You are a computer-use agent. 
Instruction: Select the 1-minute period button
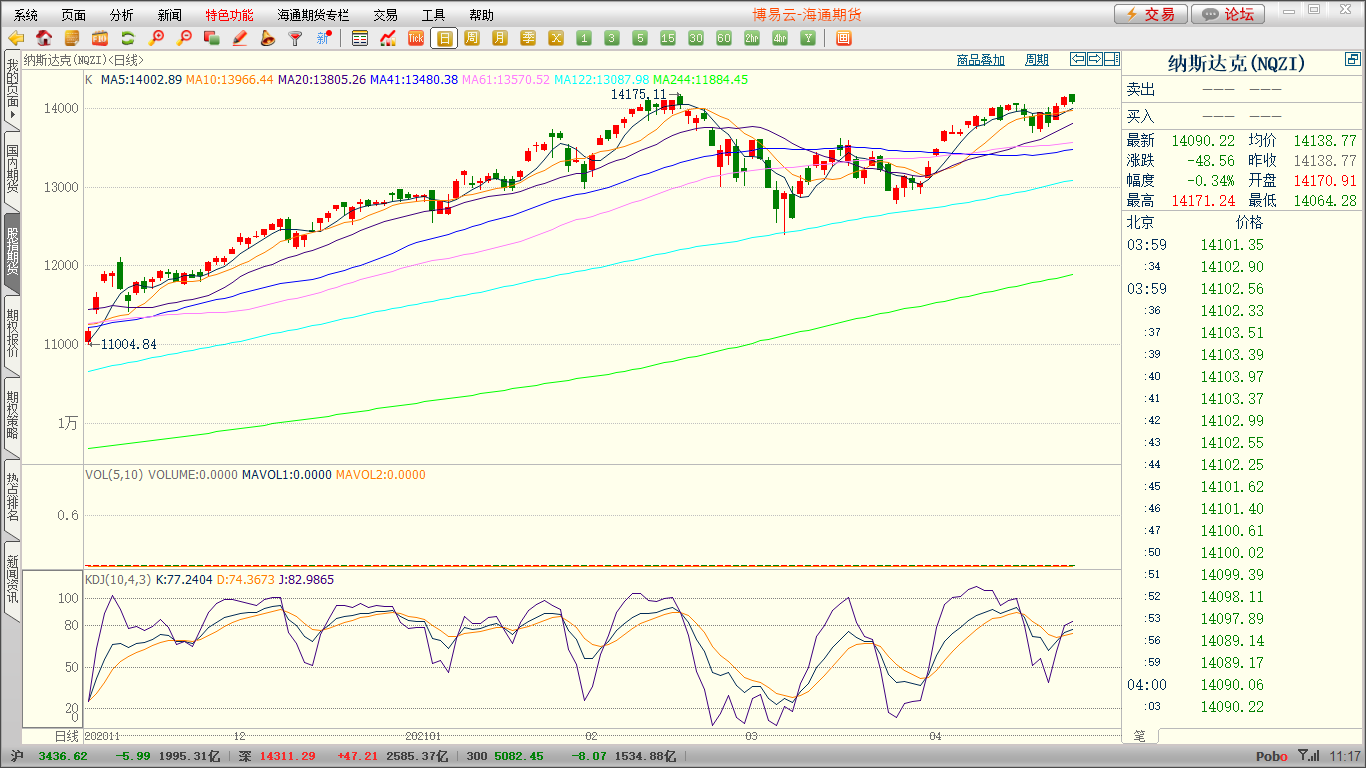pyautogui.click(x=584, y=38)
